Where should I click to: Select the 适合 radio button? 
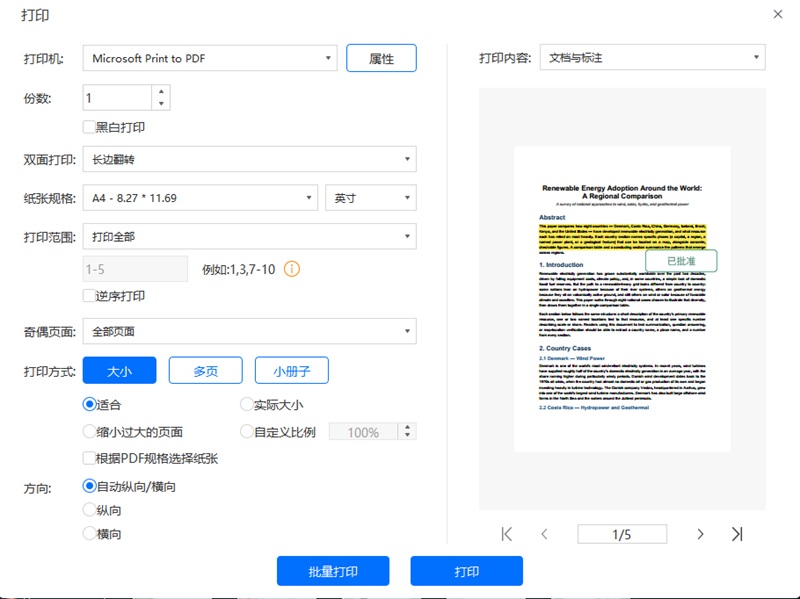coord(89,405)
